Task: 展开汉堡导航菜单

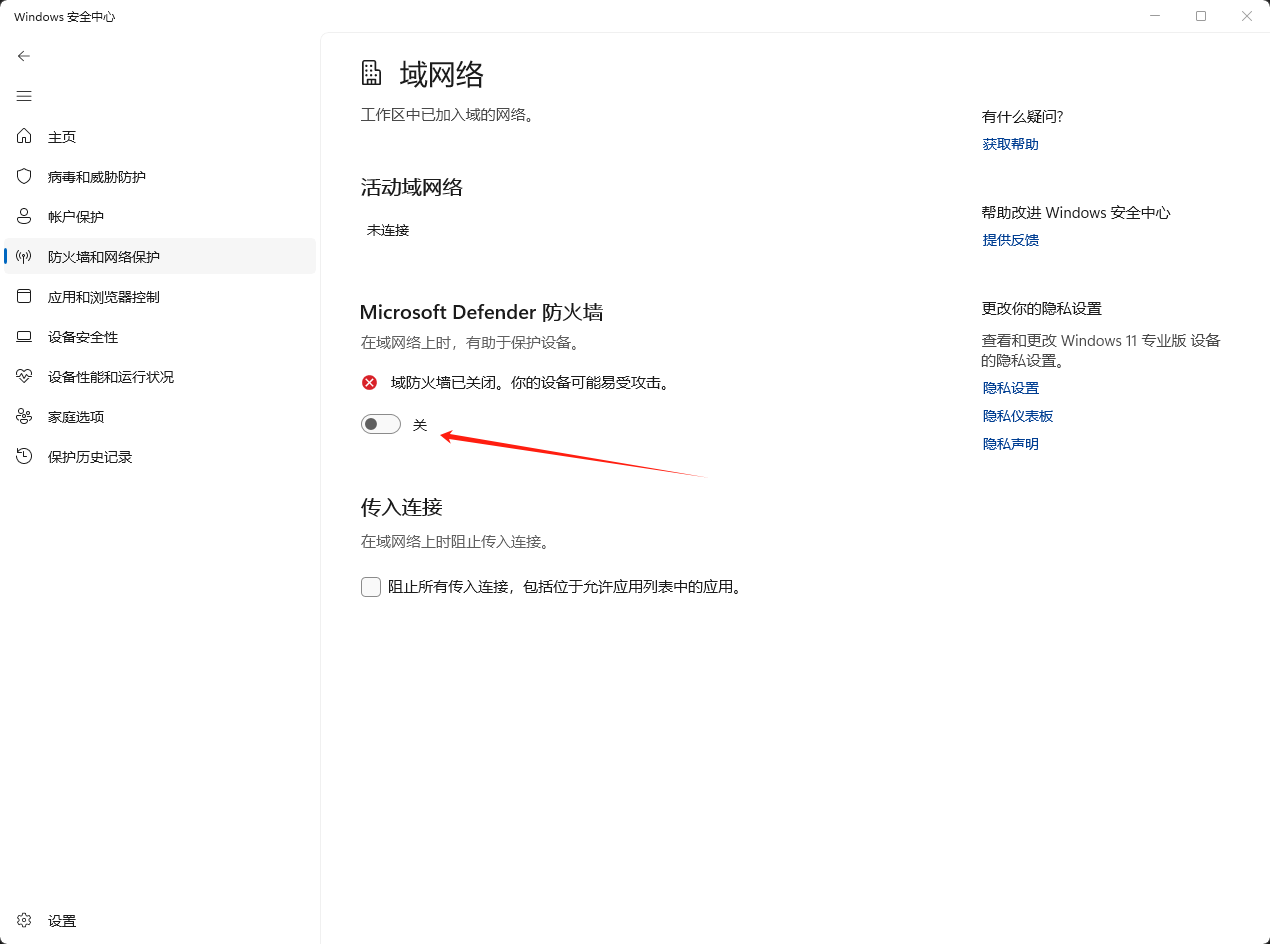Action: 24,96
